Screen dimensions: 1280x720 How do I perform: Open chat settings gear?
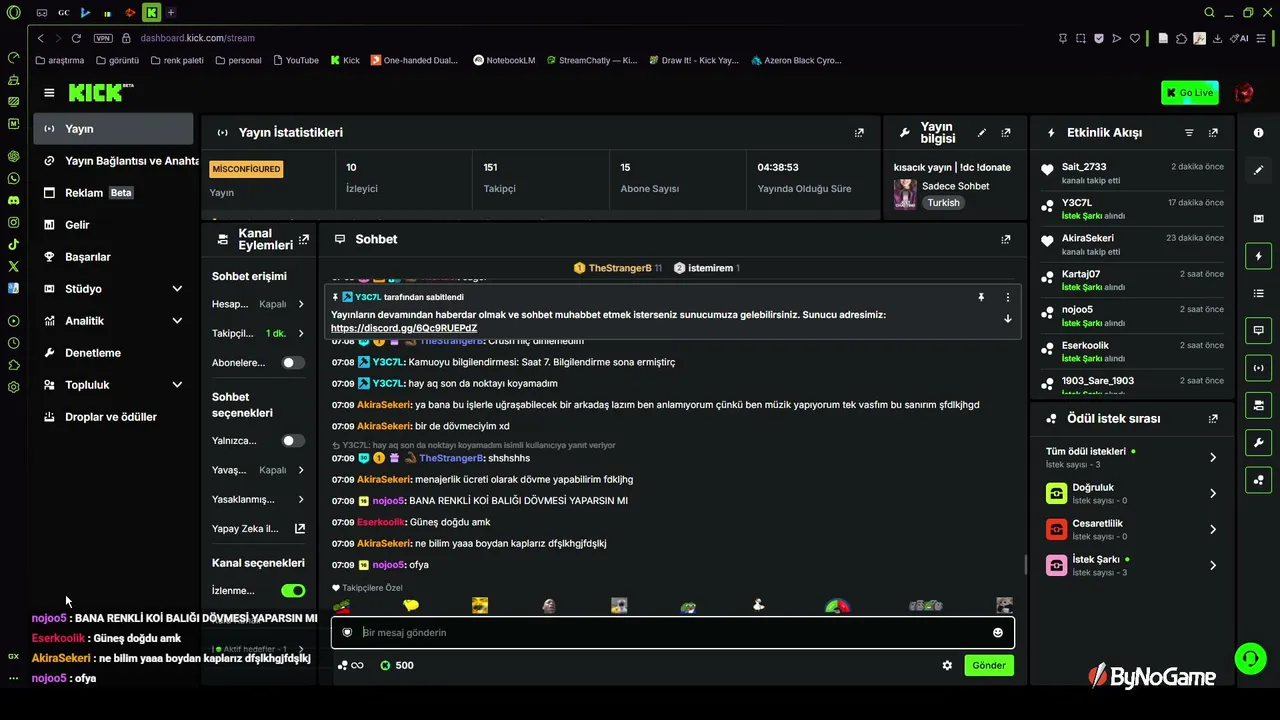(x=947, y=666)
